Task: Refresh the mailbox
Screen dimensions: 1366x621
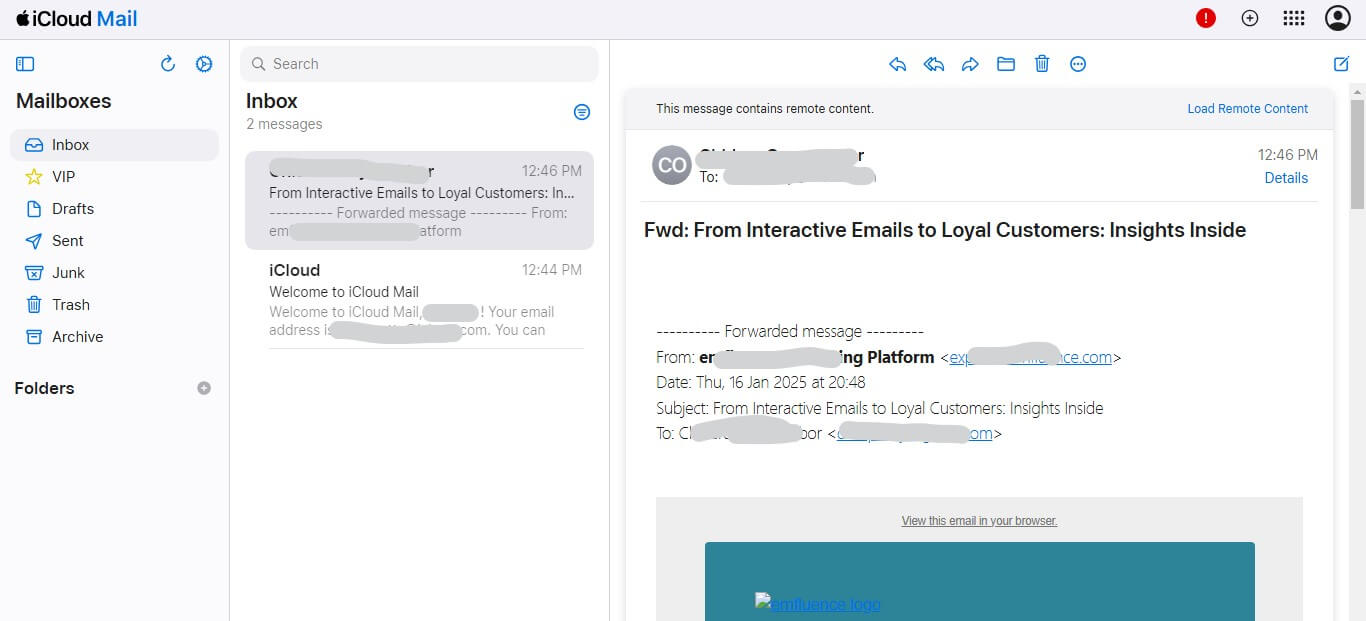Action: coord(168,63)
